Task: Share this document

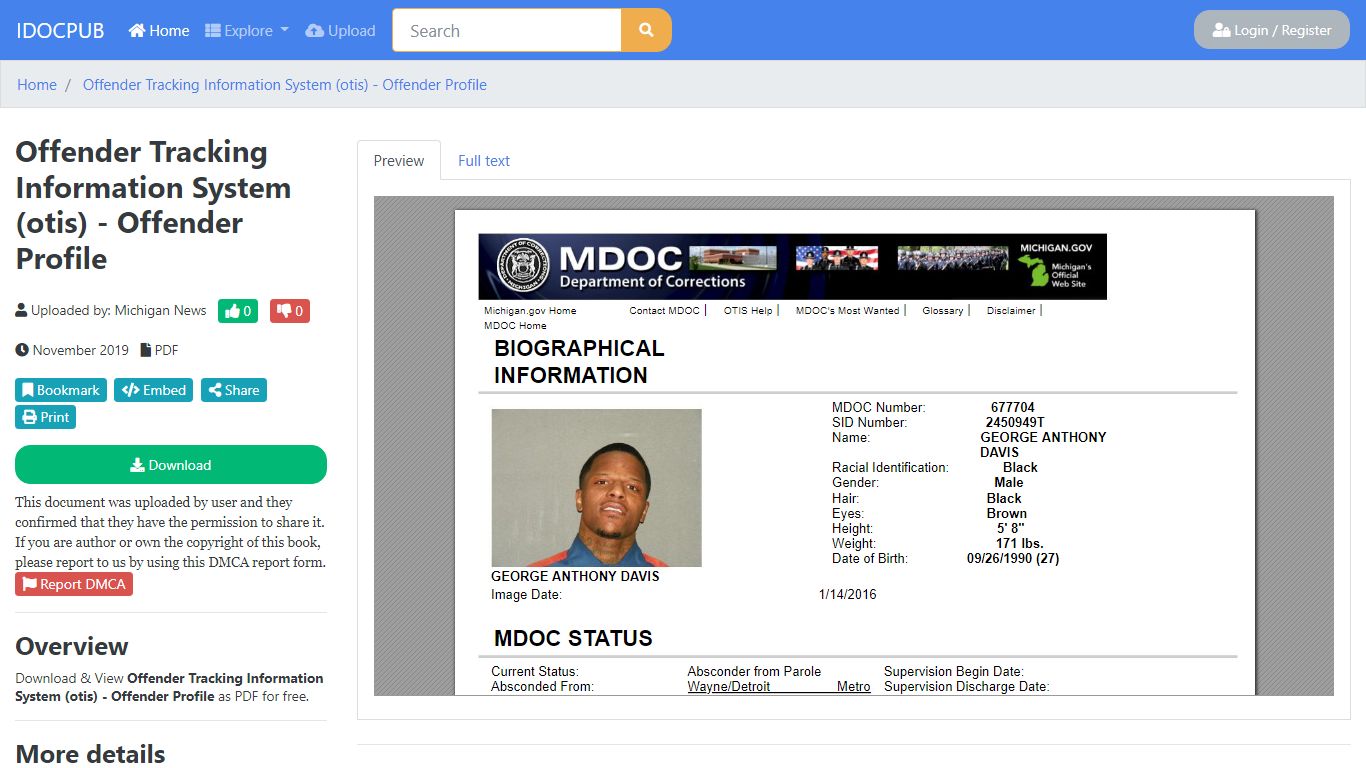Action: pos(234,390)
